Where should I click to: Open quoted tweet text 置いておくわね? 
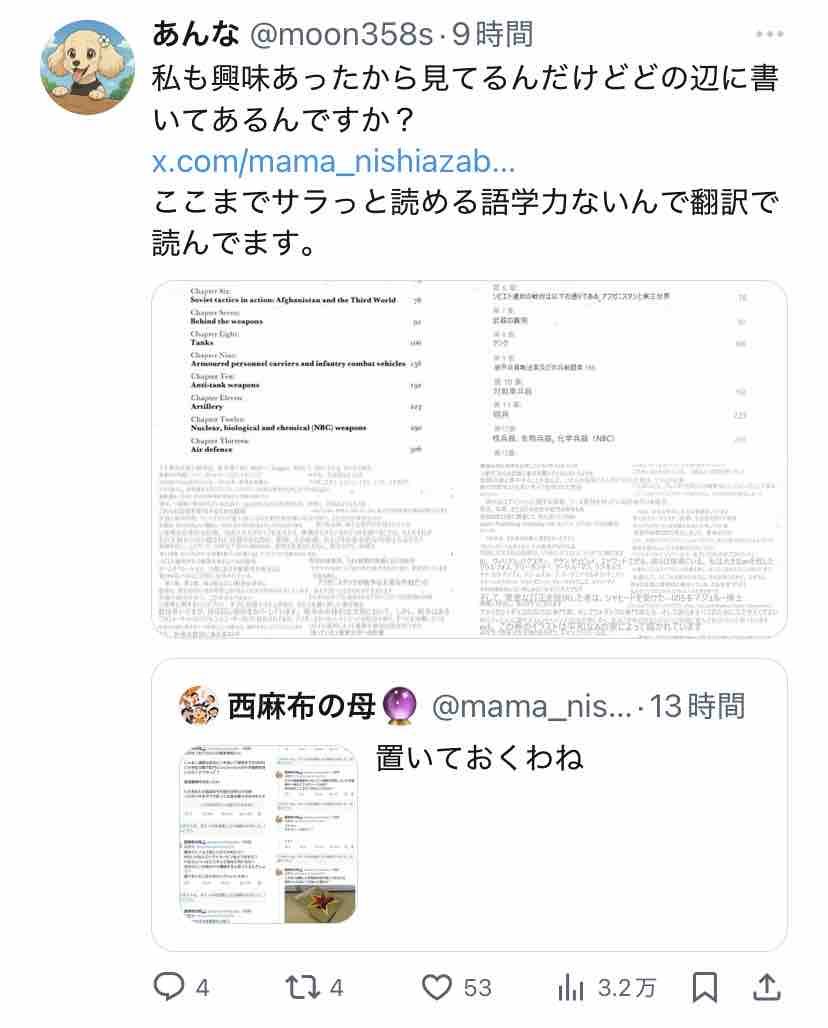[479, 757]
